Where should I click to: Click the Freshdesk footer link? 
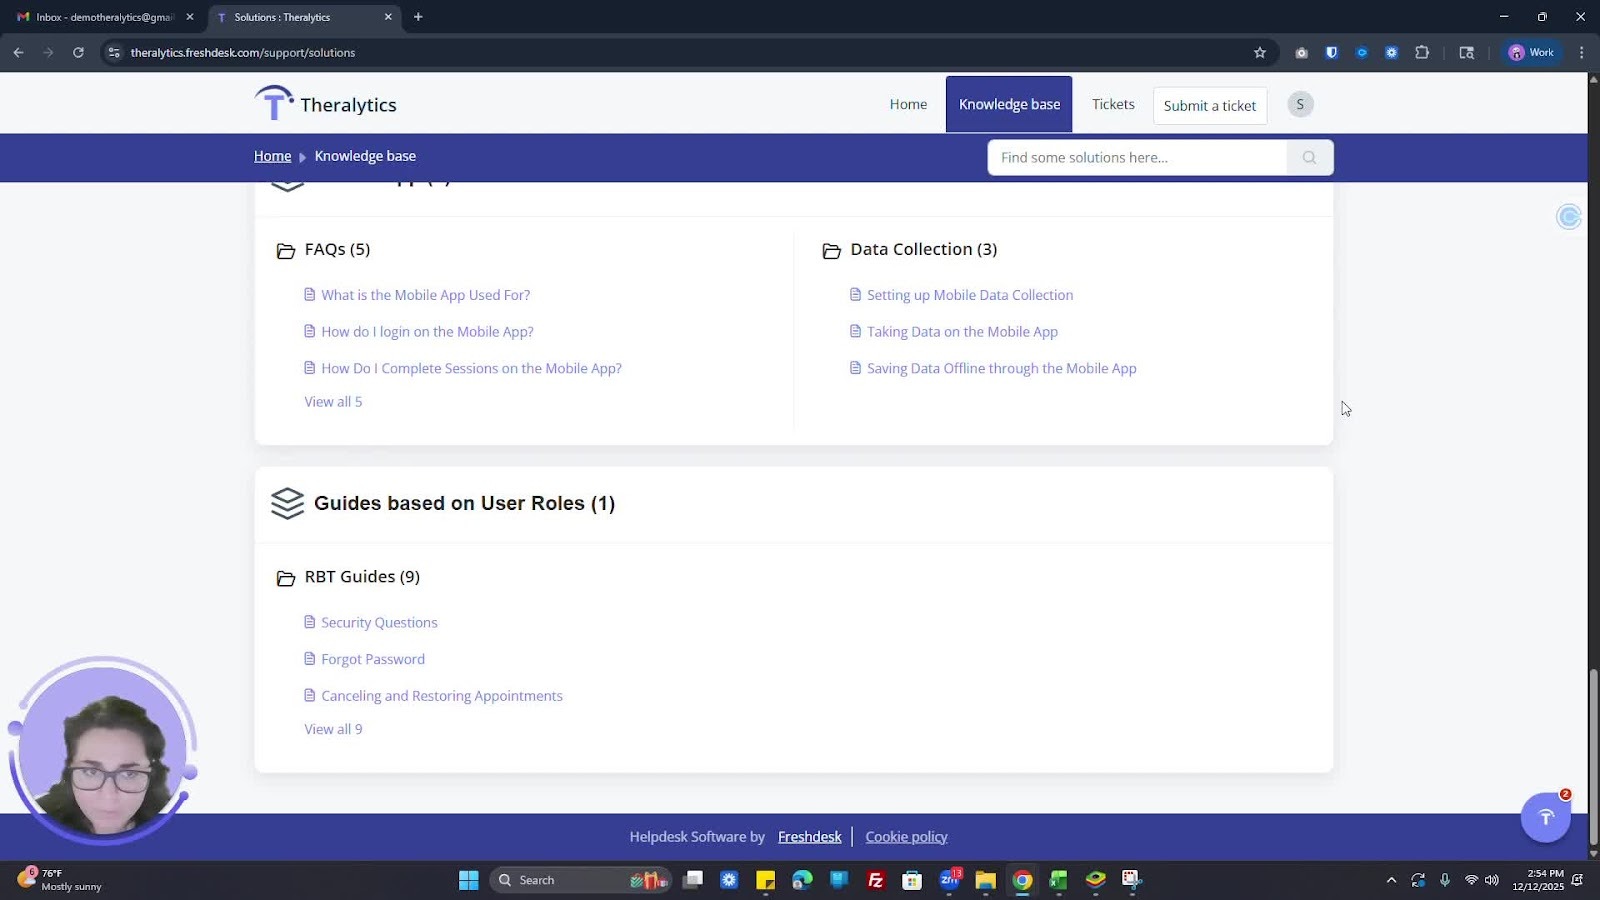[809, 837]
